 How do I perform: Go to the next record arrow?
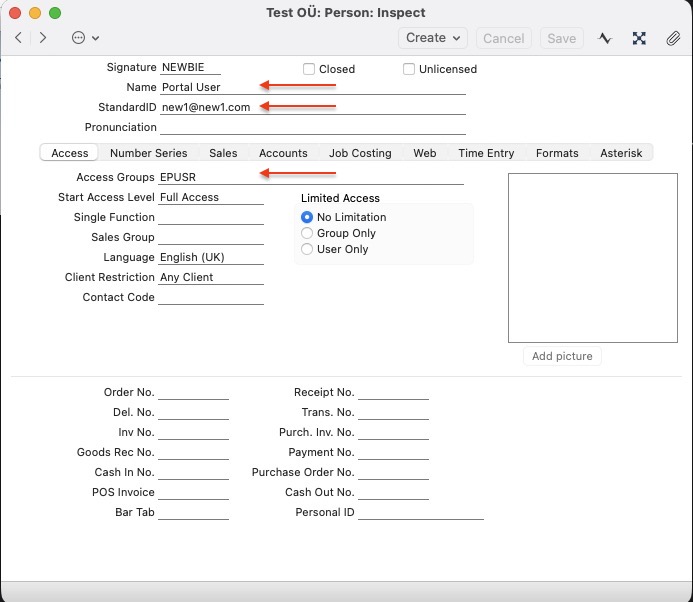43,38
